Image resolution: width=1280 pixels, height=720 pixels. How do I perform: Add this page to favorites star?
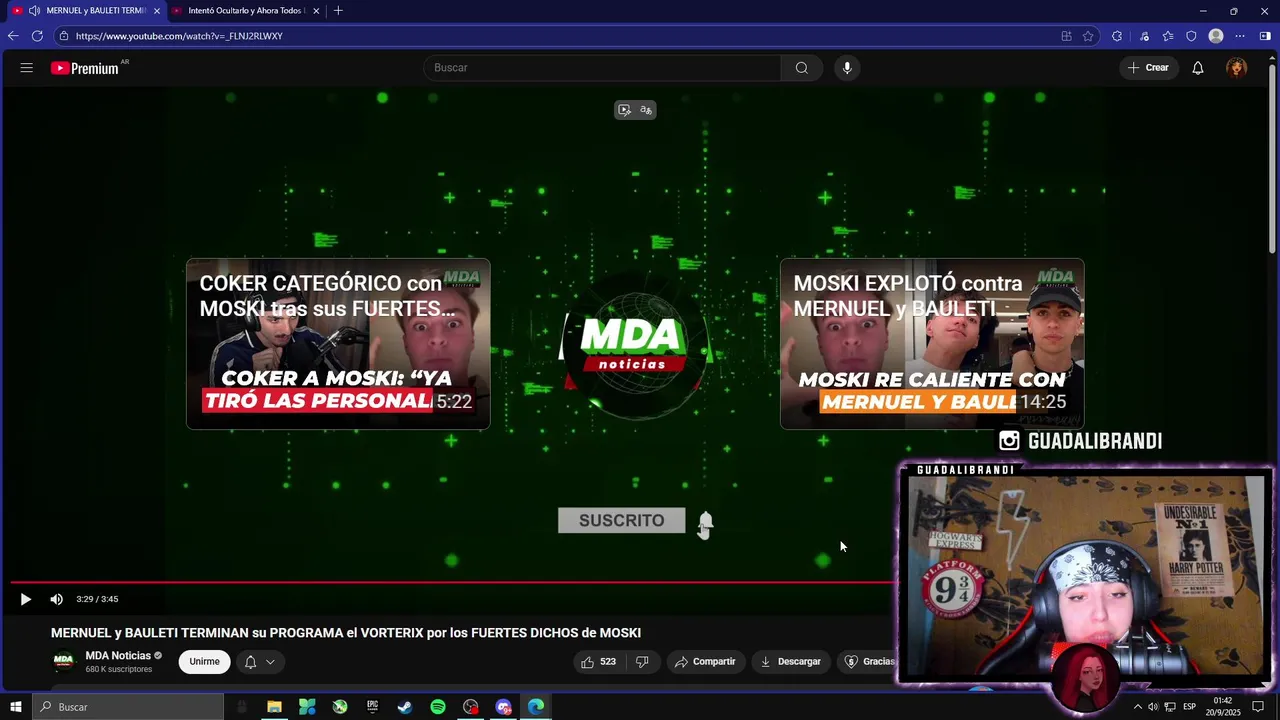(x=1088, y=36)
